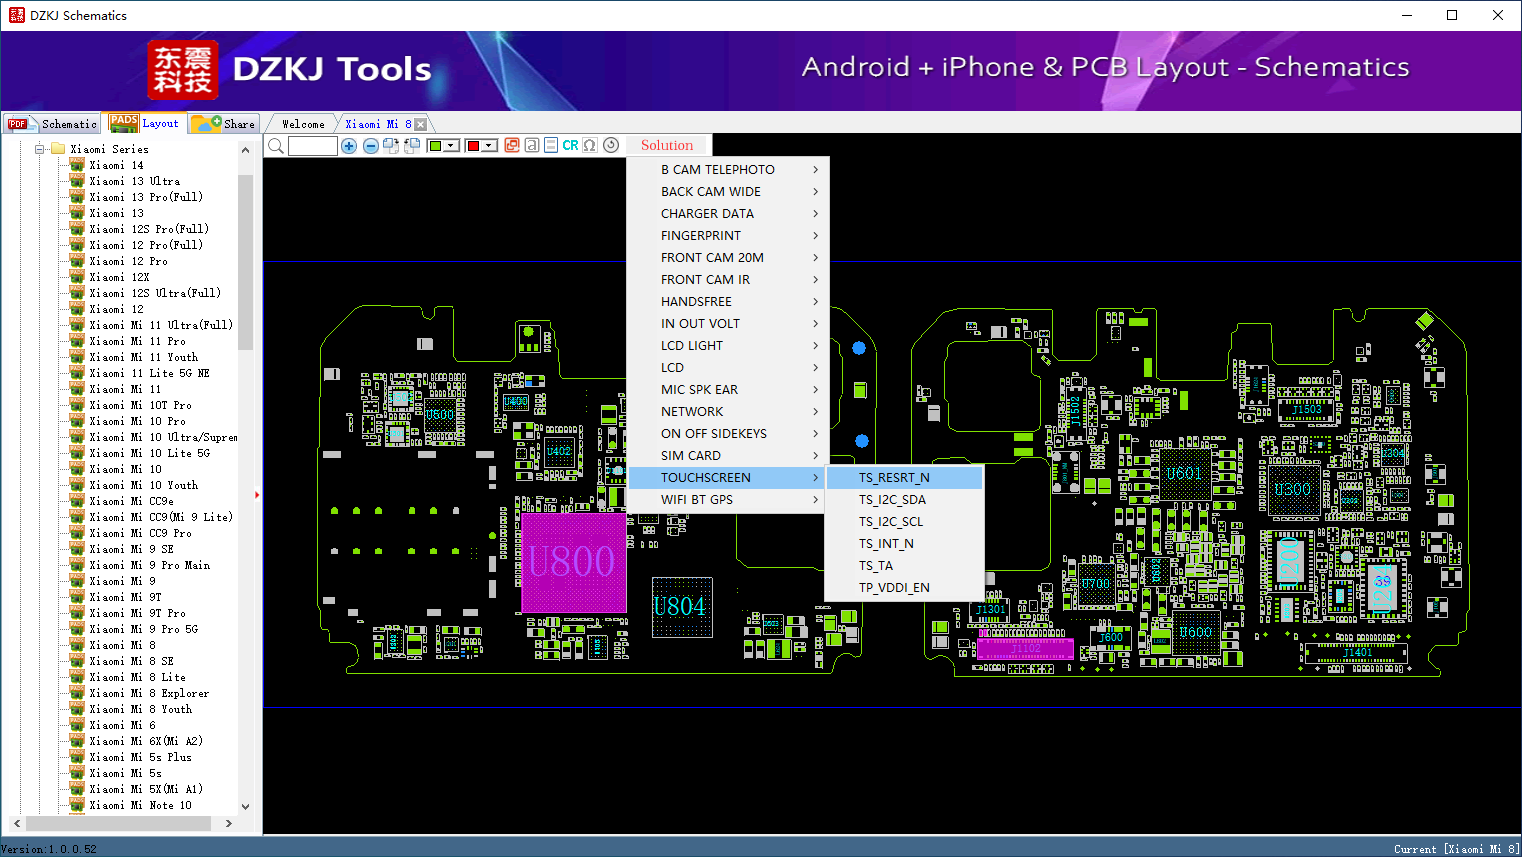Viewport: 1522px width, 857px height.
Task: Open the green color dropdown arrow
Action: pyautogui.click(x=451, y=146)
